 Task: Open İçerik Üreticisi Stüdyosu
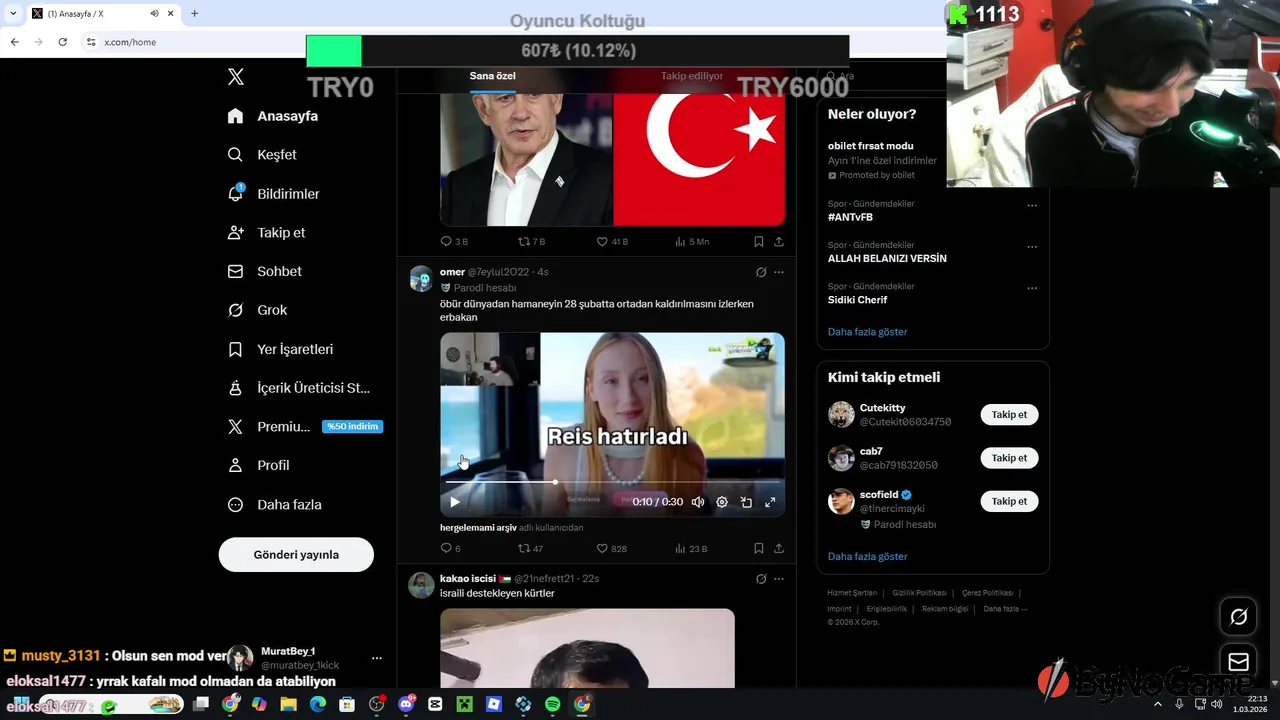point(298,388)
